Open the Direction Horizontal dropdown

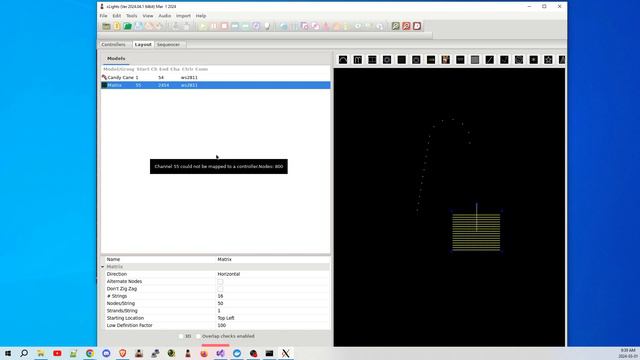point(273,274)
